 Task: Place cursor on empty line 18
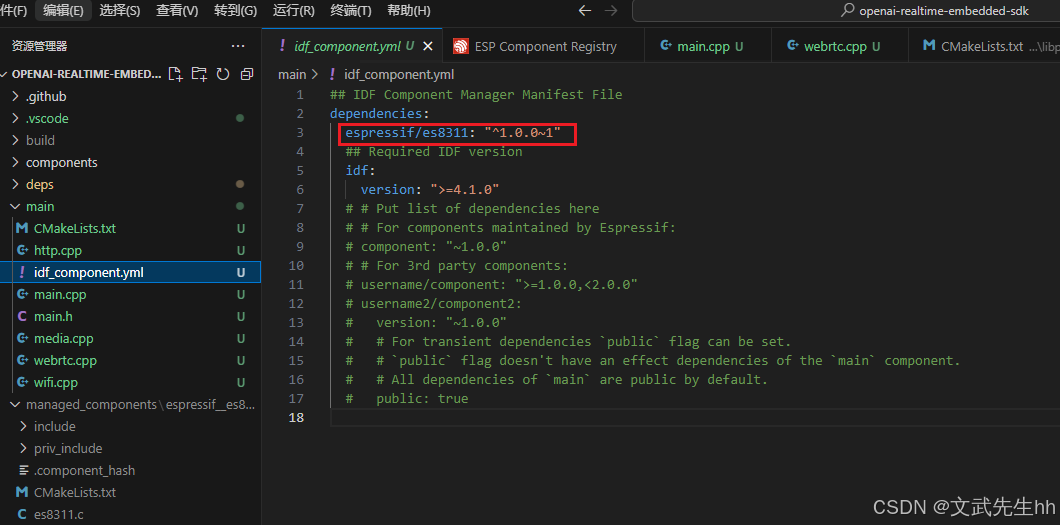pos(695,418)
